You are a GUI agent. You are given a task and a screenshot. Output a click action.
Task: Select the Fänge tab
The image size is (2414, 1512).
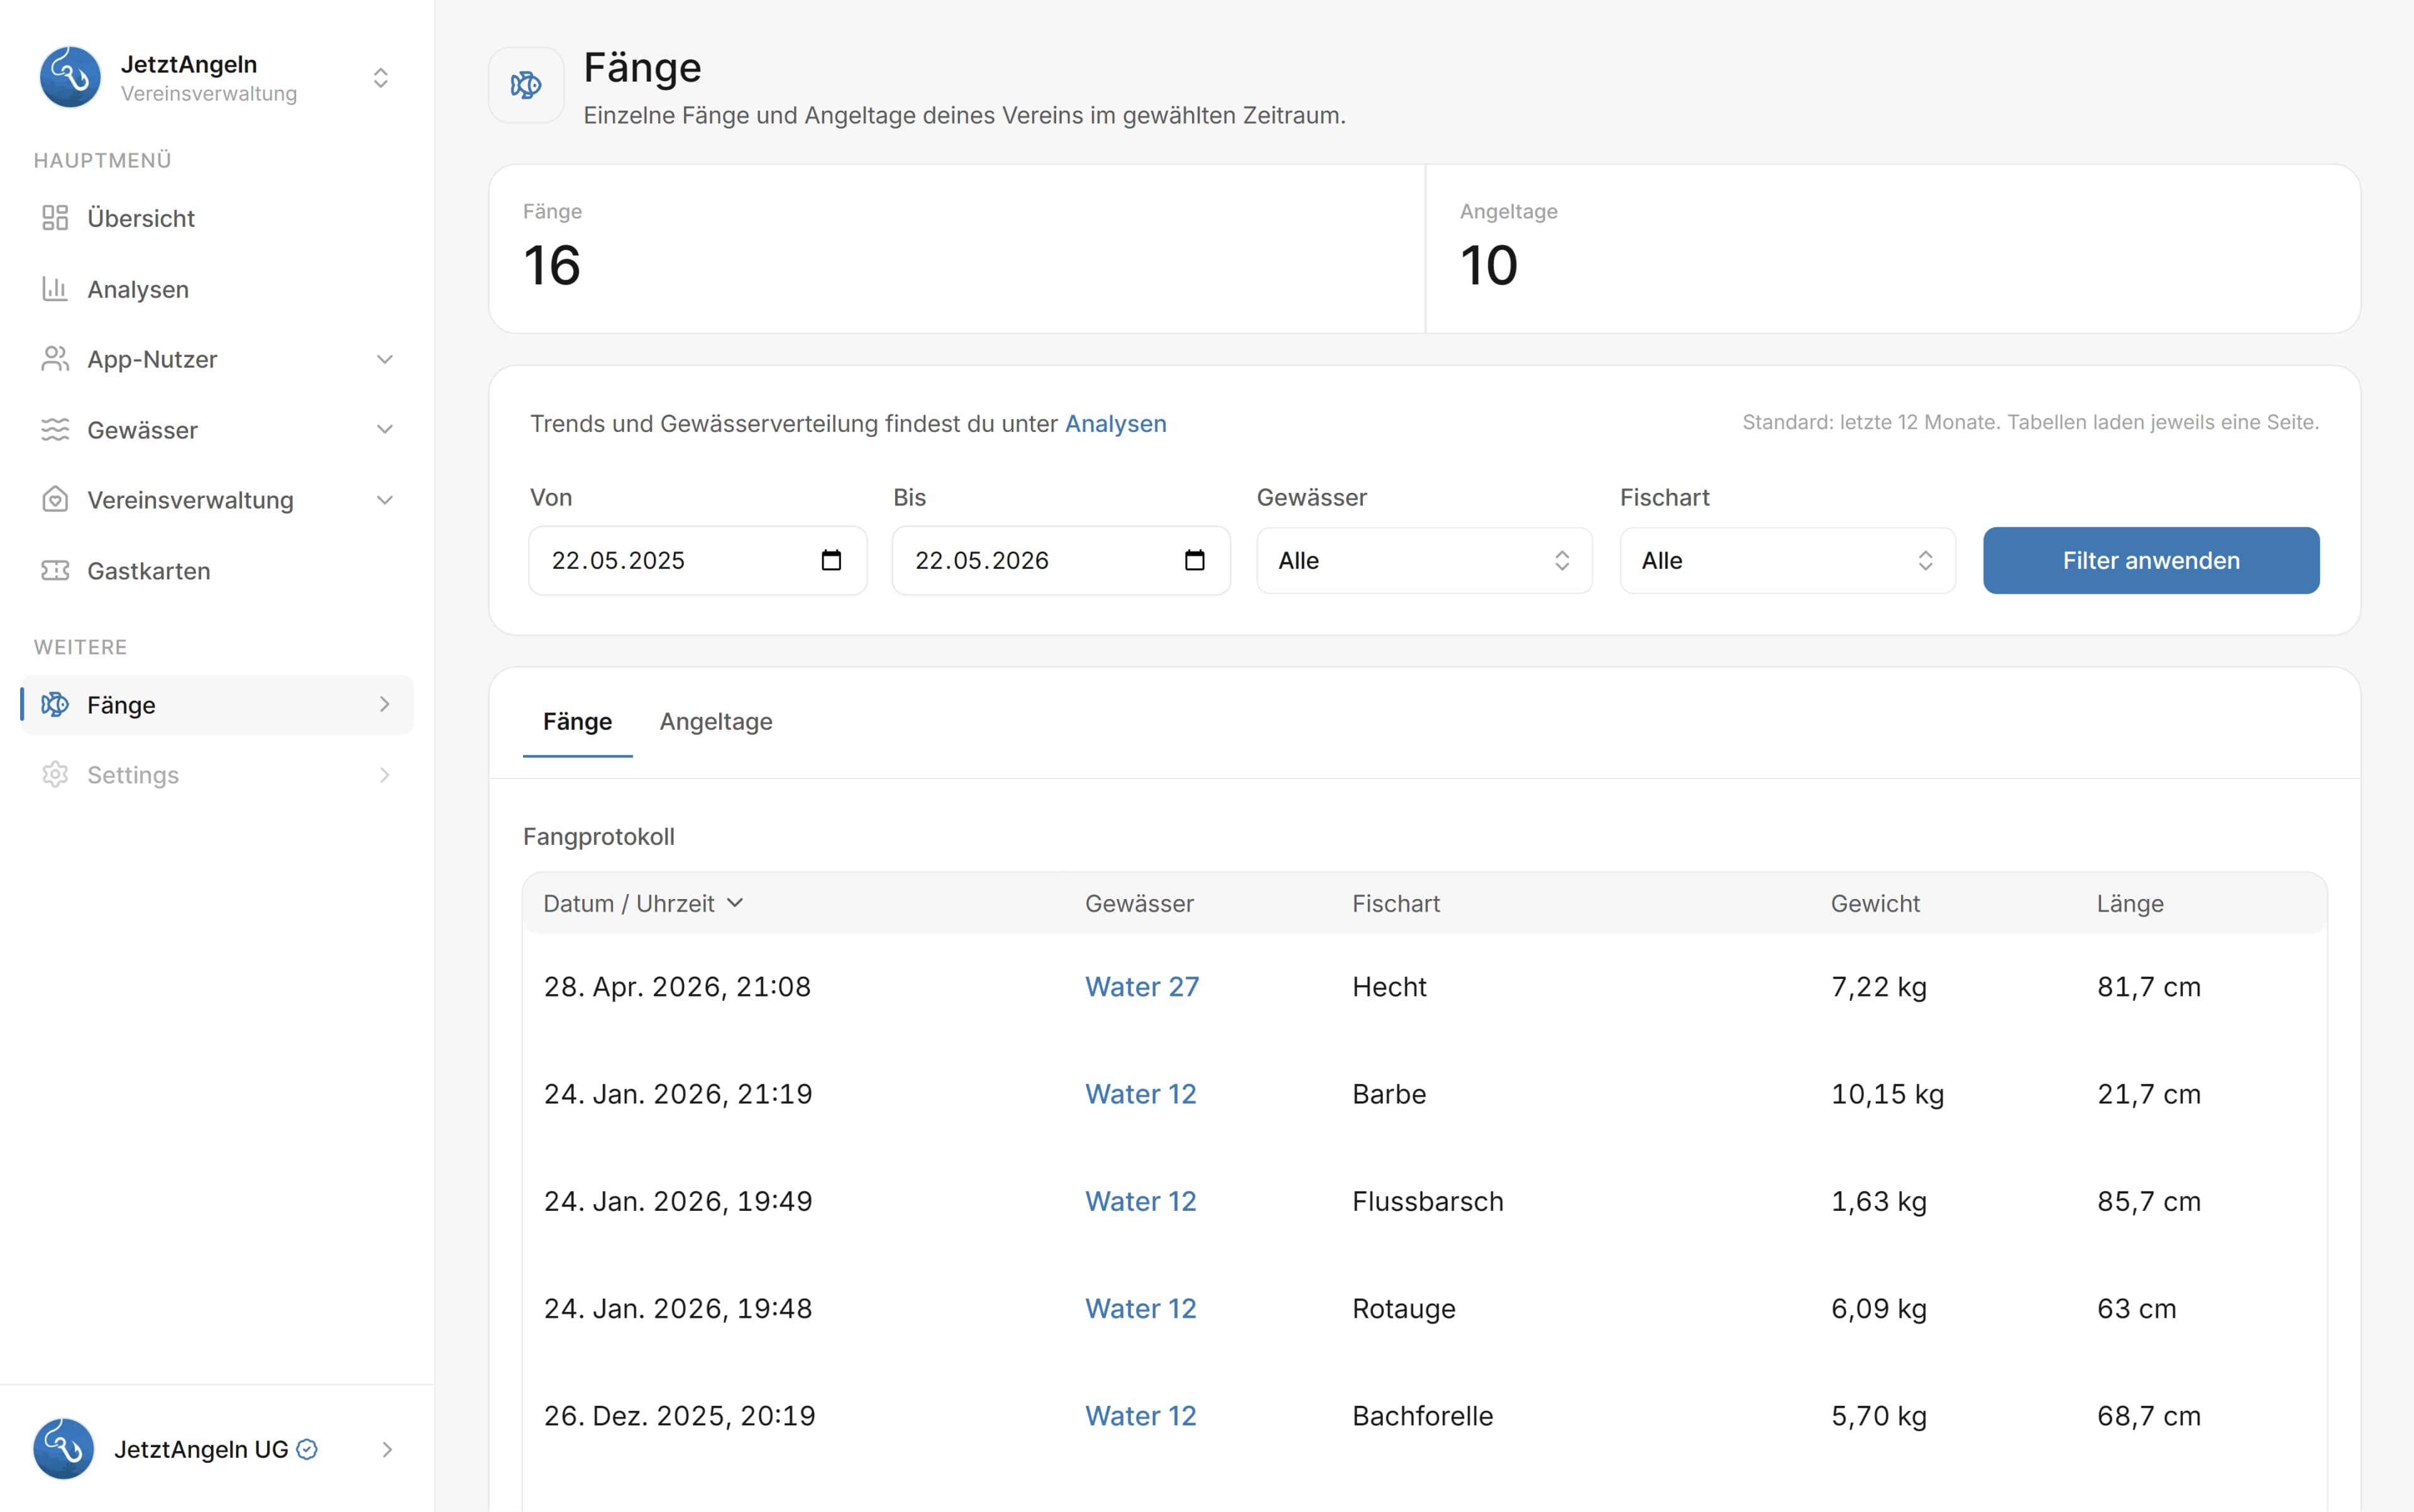577,722
